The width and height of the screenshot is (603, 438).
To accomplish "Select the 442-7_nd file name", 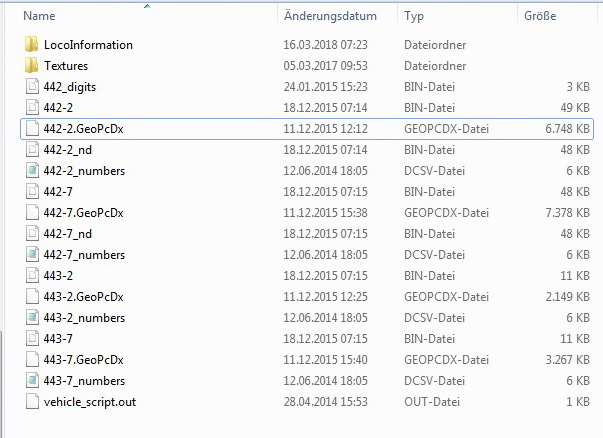I will tap(66, 234).
